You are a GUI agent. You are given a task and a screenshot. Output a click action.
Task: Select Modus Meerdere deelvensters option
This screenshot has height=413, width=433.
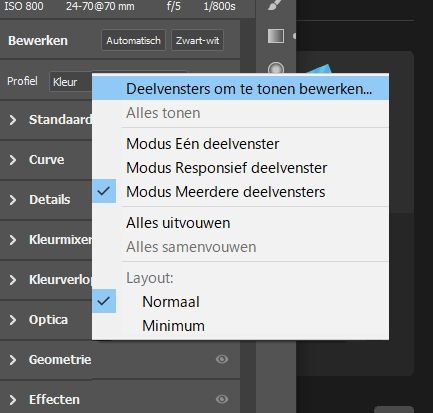[x=240, y=192]
